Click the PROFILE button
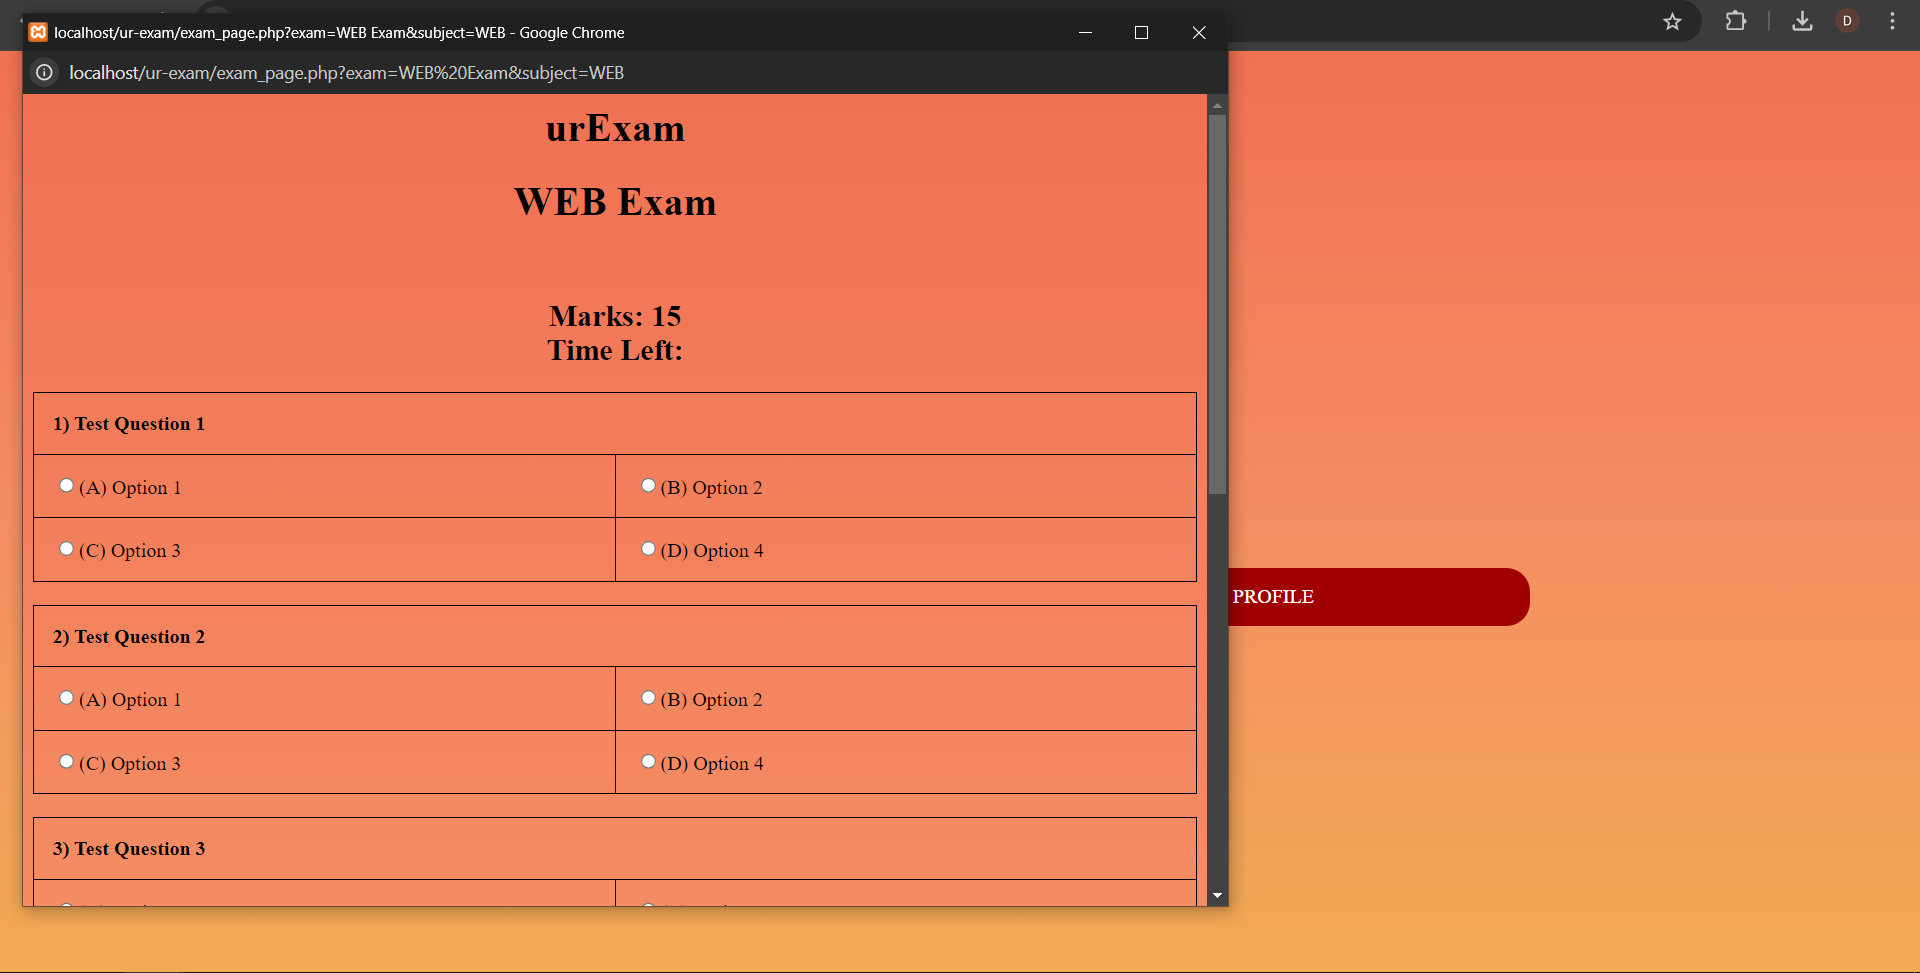Viewport: 1920px width, 973px height. [1377, 597]
